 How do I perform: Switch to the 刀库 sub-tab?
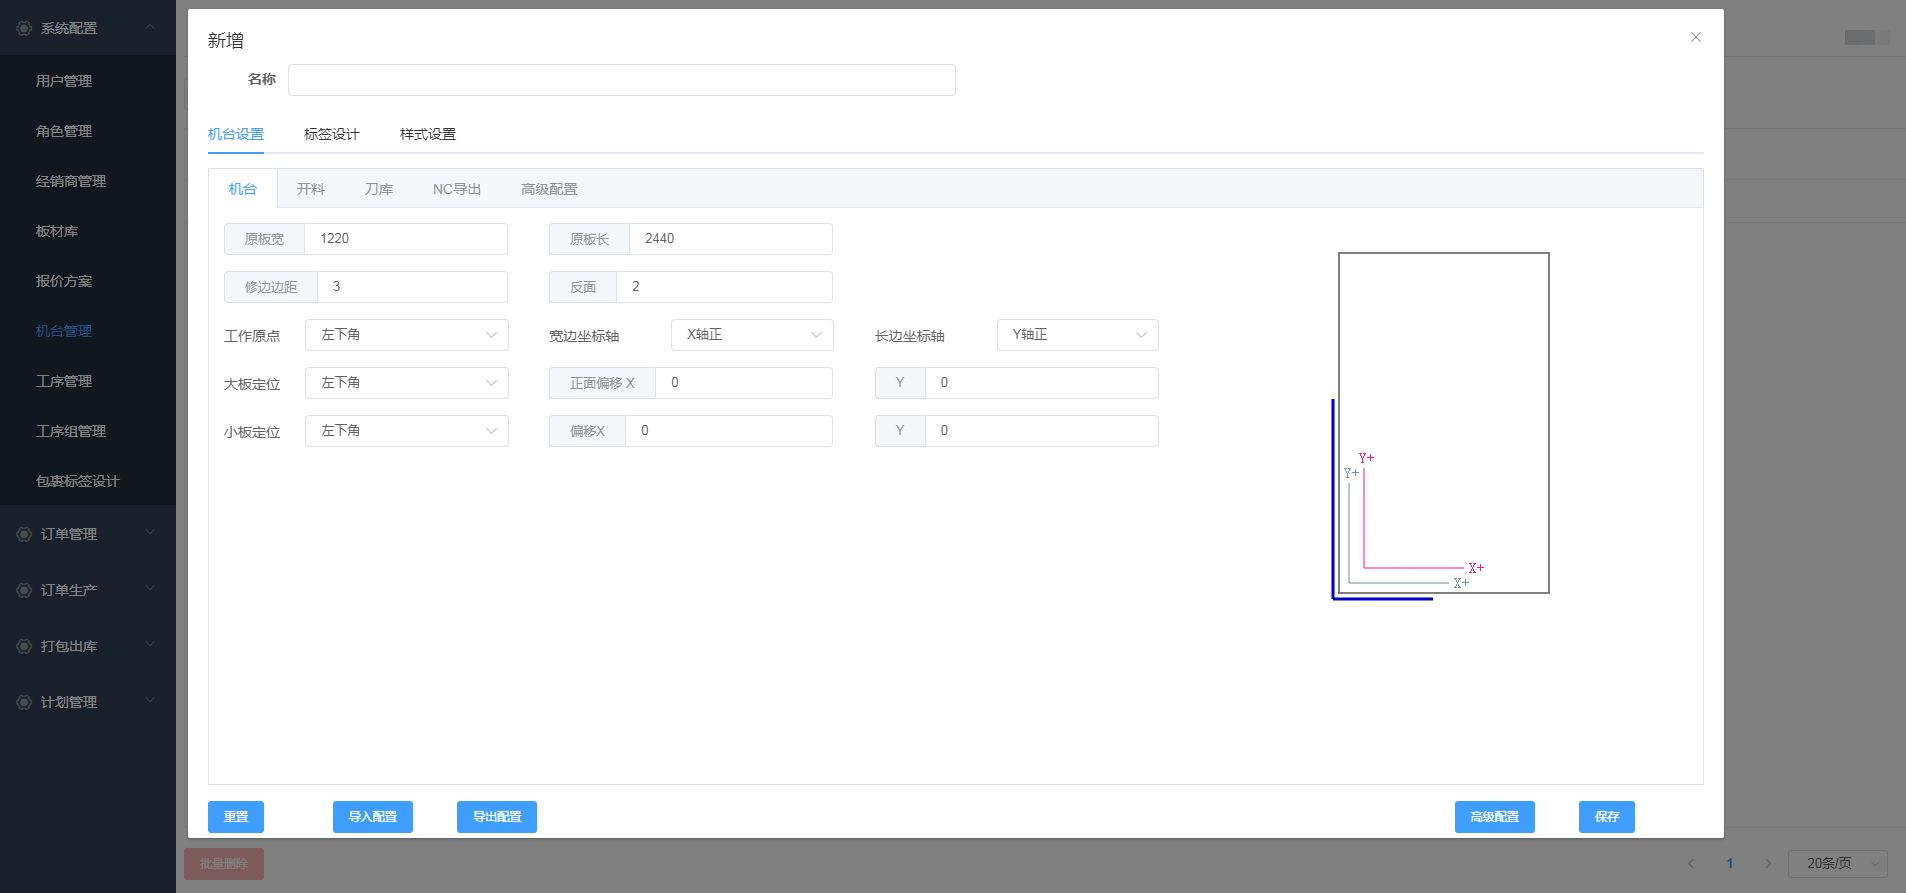tap(378, 189)
